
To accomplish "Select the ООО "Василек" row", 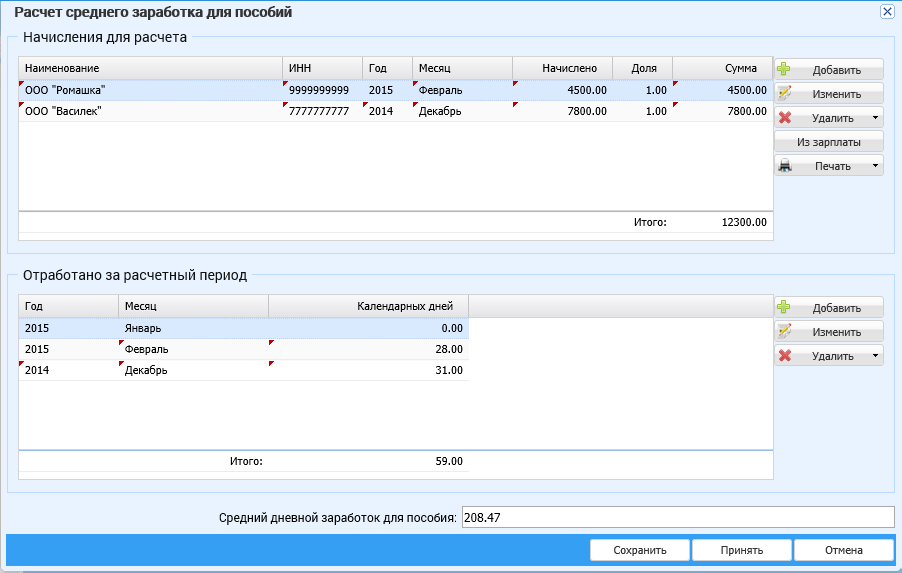I will pos(396,111).
